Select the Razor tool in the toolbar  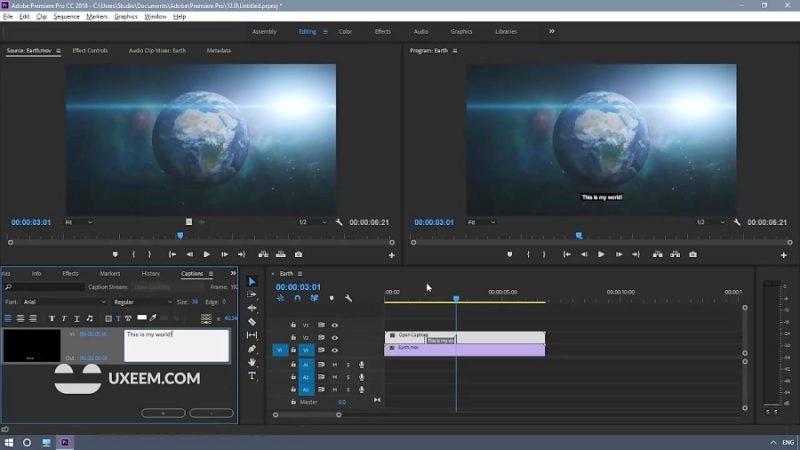pyautogui.click(x=252, y=322)
